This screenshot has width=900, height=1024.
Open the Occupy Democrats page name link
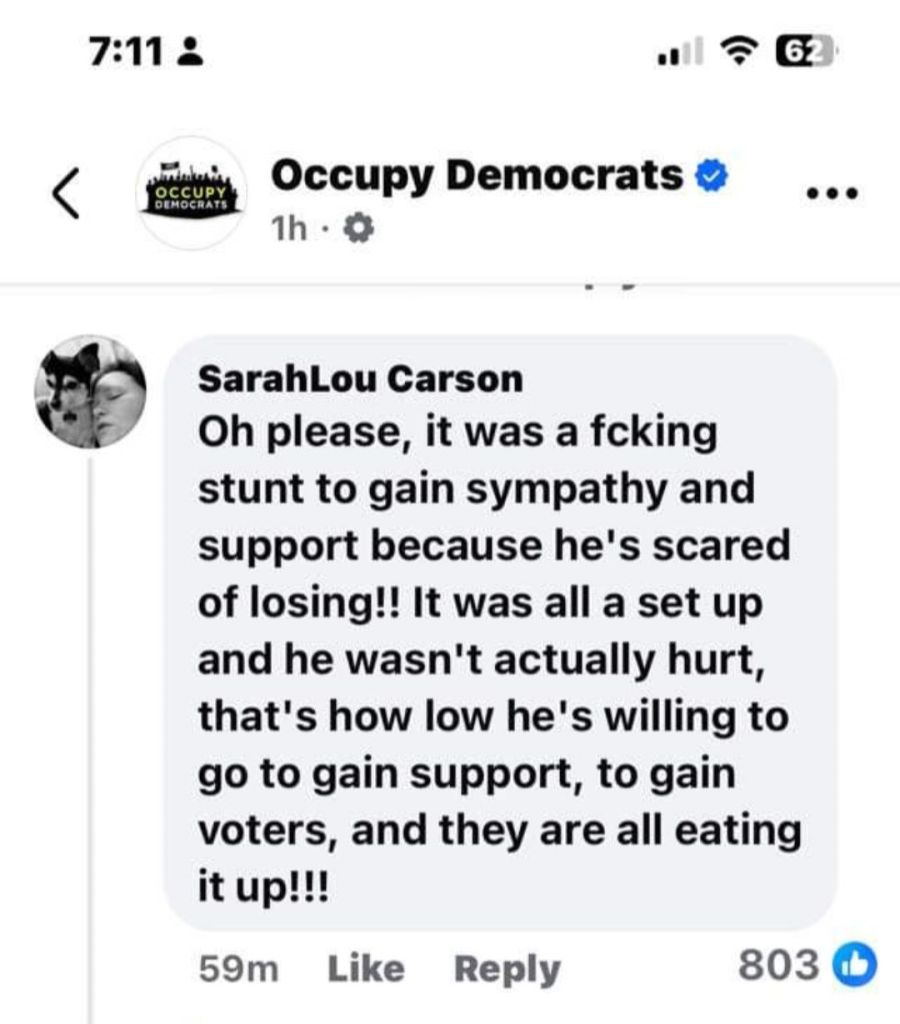[x=477, y=176]
